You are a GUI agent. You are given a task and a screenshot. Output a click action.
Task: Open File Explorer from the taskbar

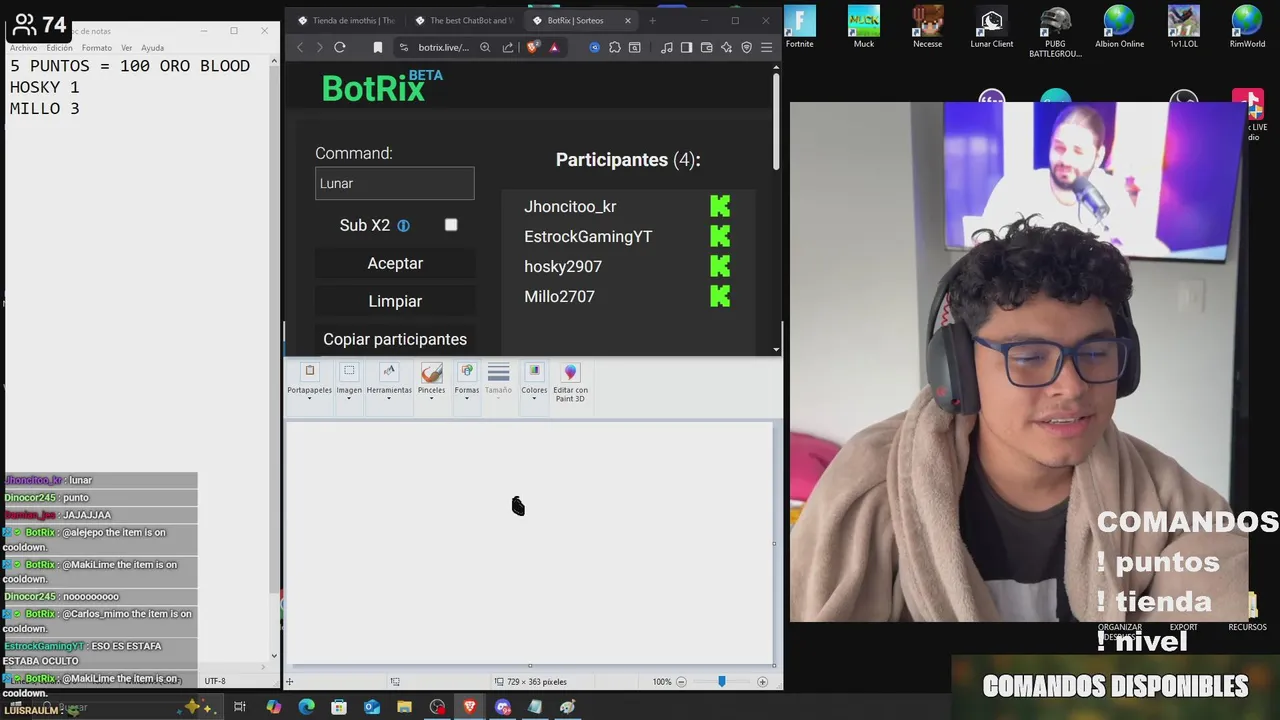click(x=404, y=707)
